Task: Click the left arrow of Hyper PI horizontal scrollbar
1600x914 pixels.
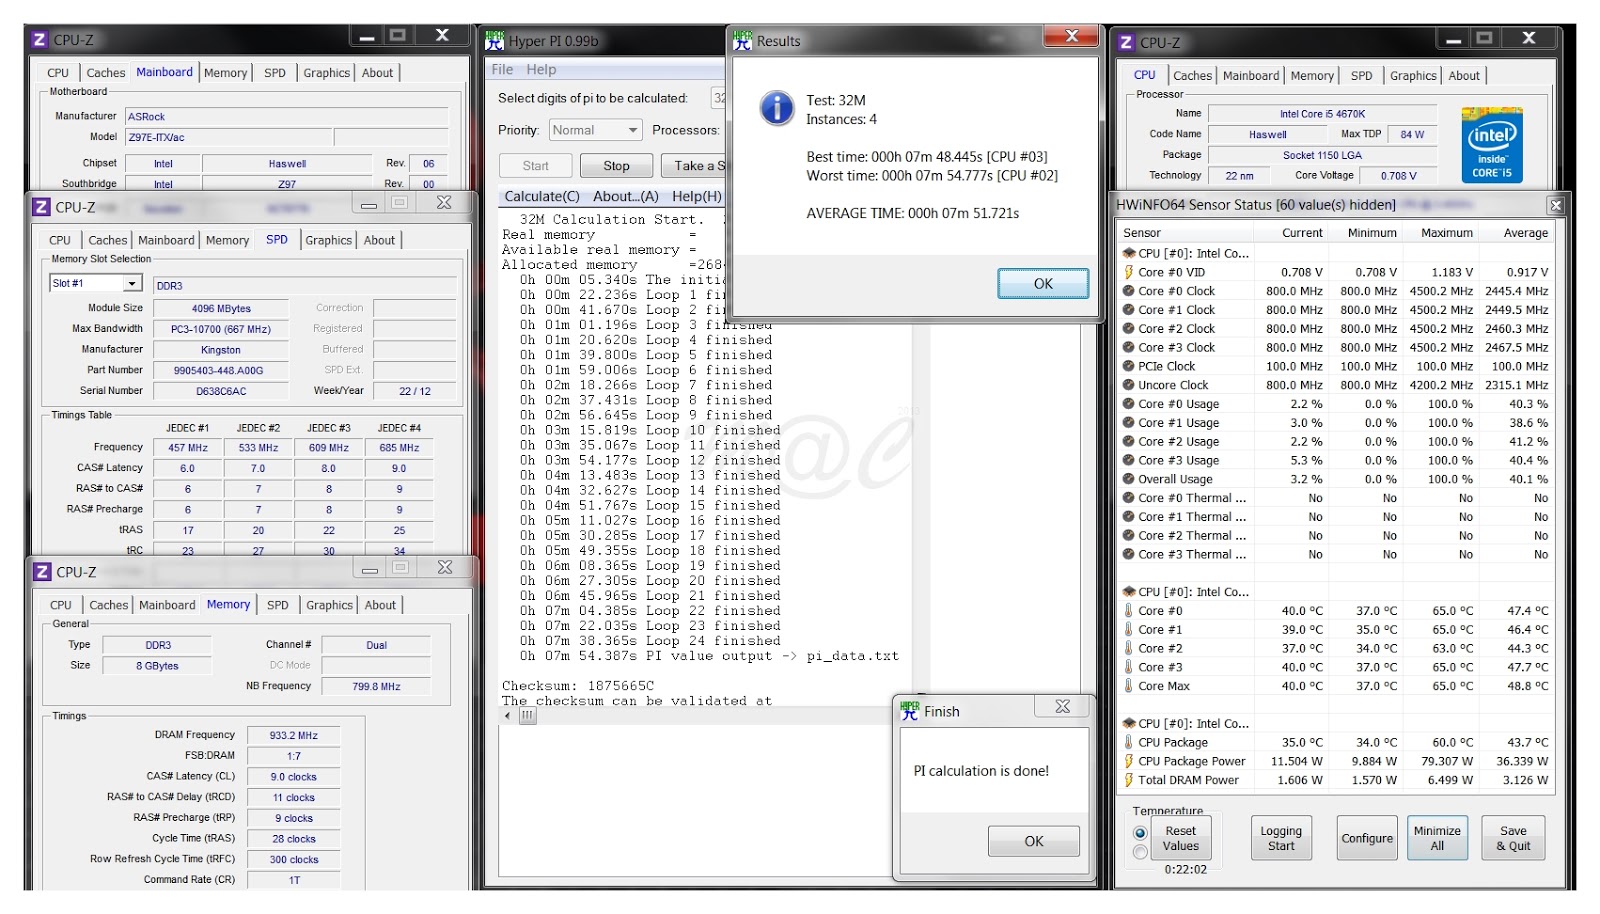Action: (x=506, y=716)
